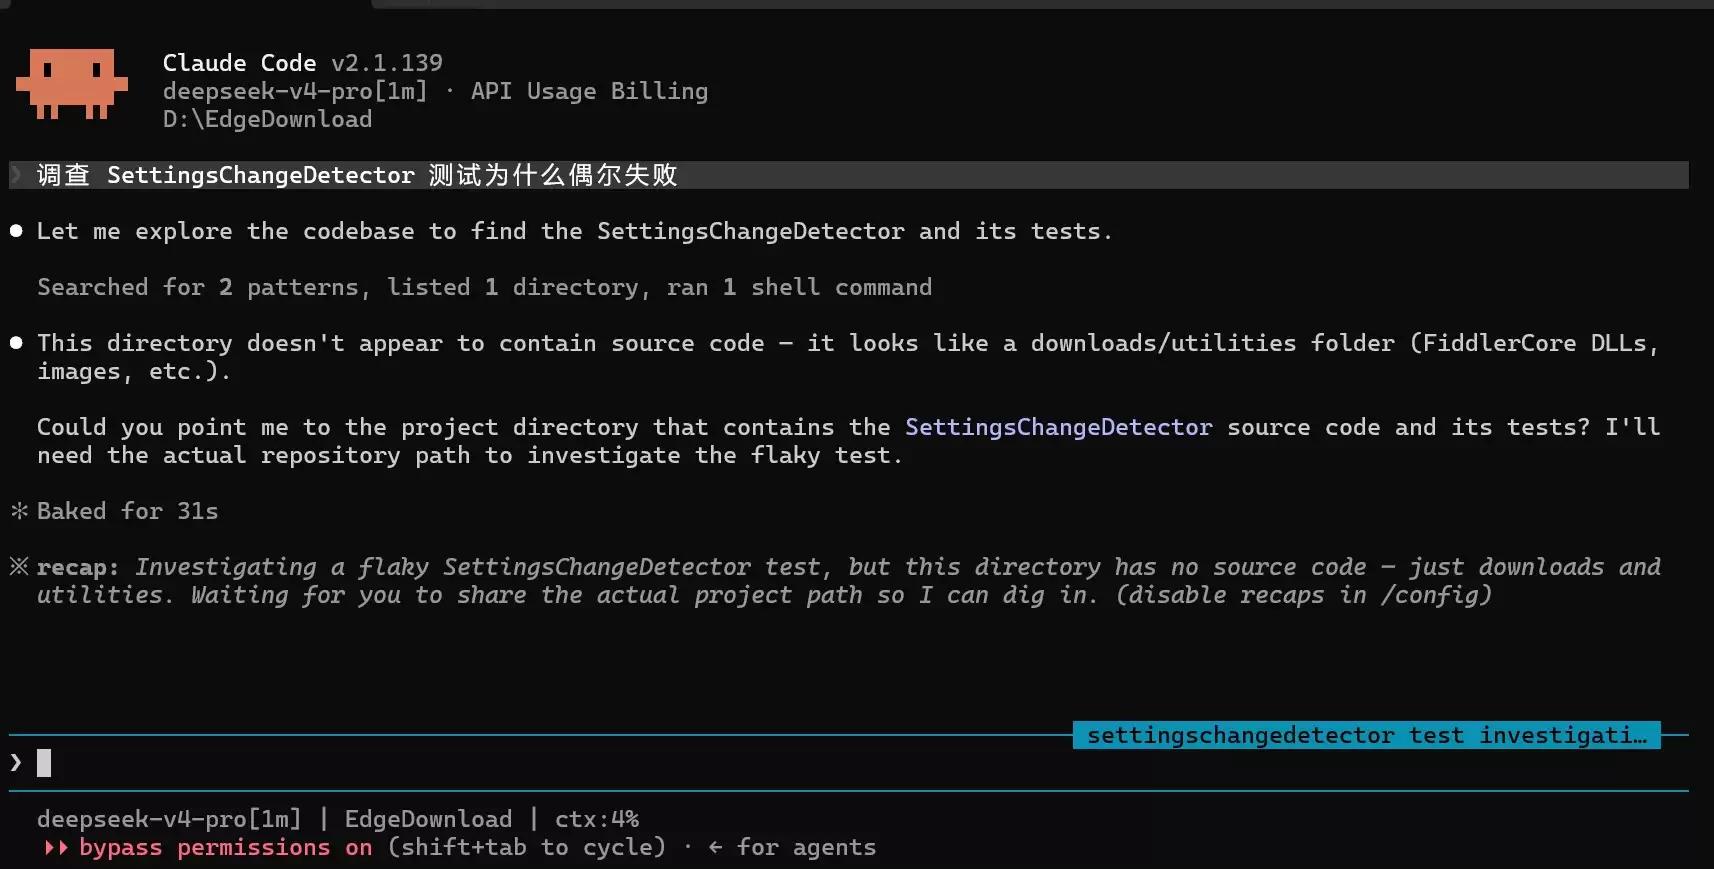Viewport: 1714px width, 869px height.
Task: Click the "bypass permissions on" mode indicator
Action: (225, 847)
